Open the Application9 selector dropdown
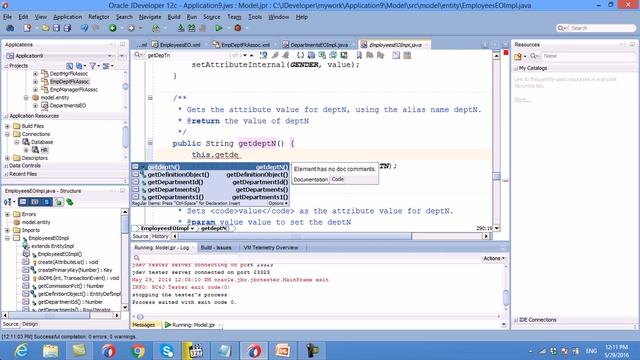The image size is (640, 360). click(109, 56)
